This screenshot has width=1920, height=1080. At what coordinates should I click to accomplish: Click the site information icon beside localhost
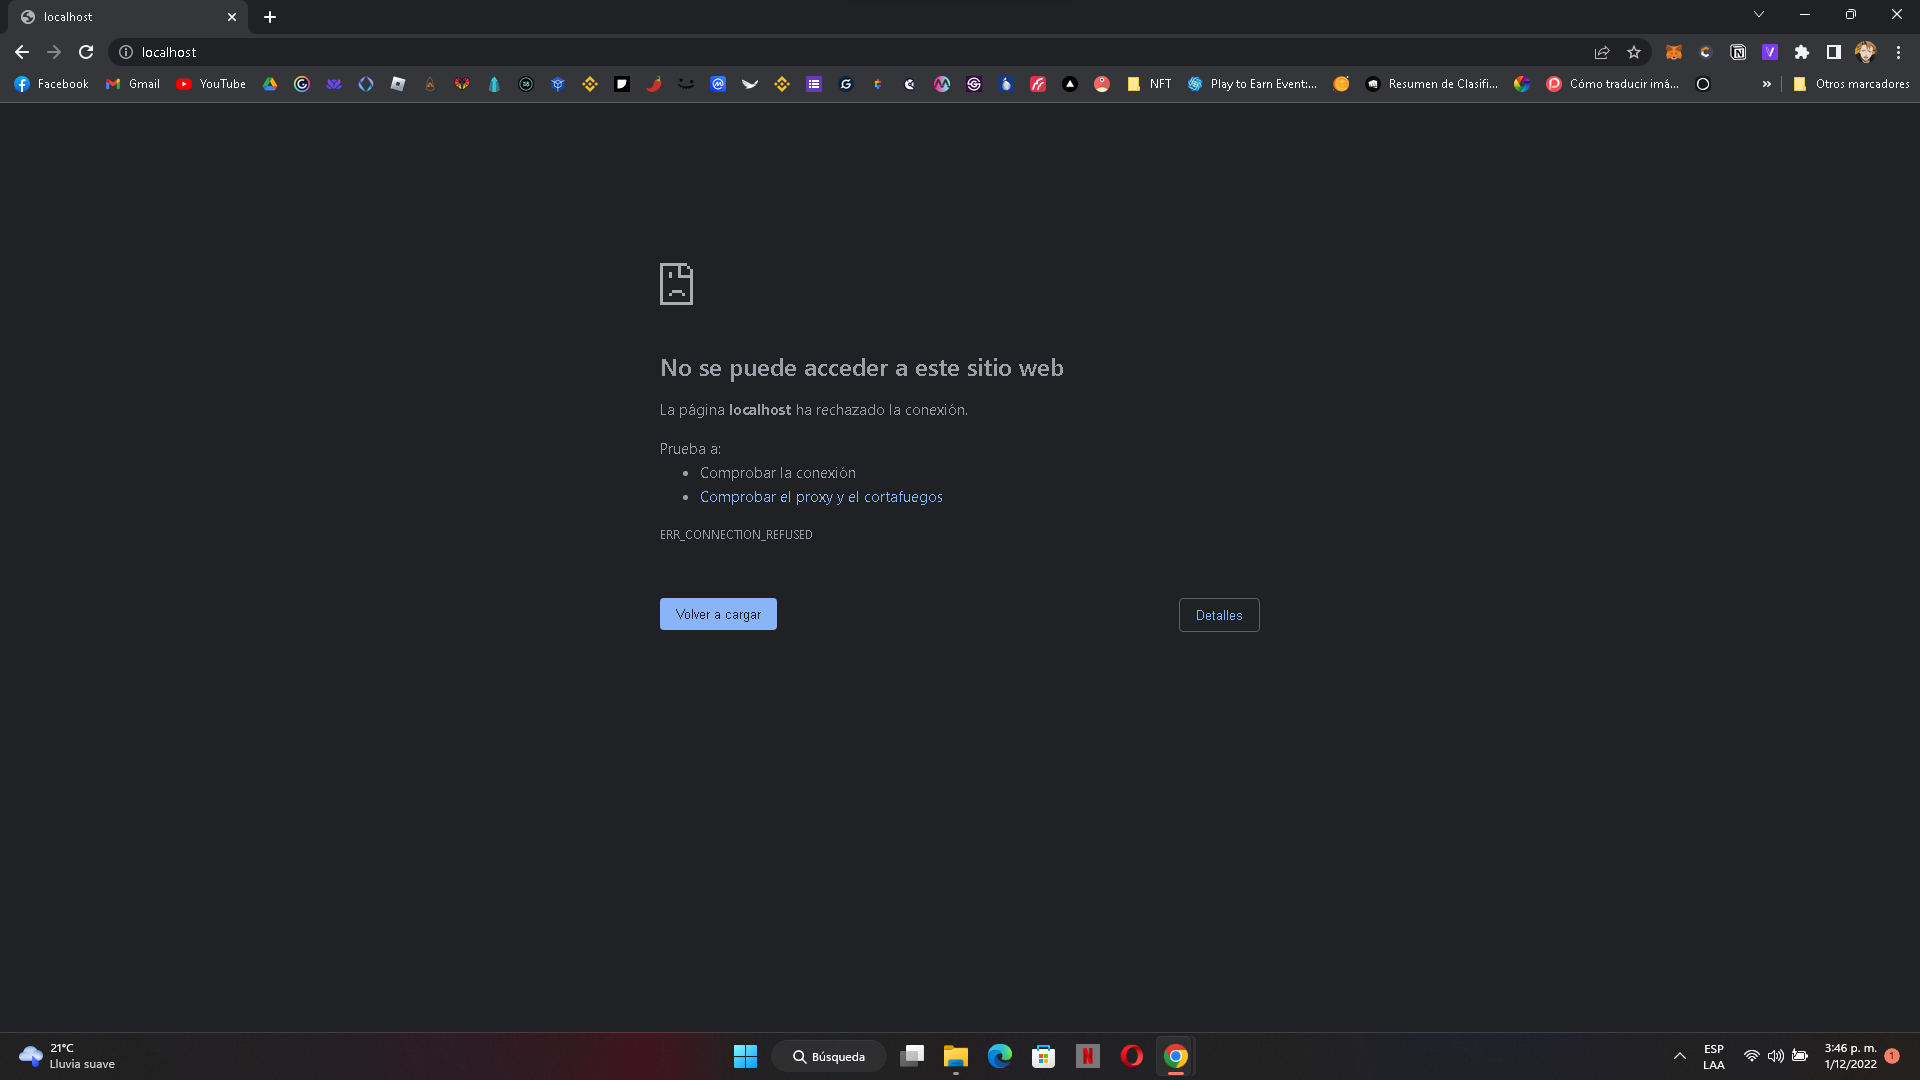coord(126,52)
